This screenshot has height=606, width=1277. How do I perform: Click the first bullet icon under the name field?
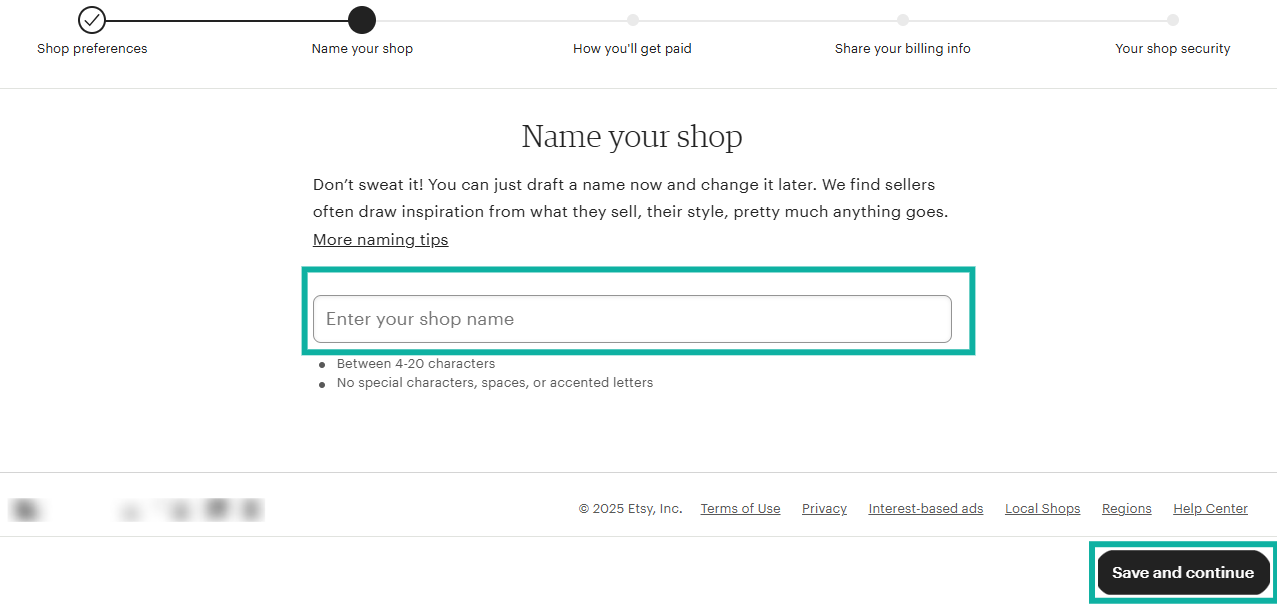[x=321, y=365]
